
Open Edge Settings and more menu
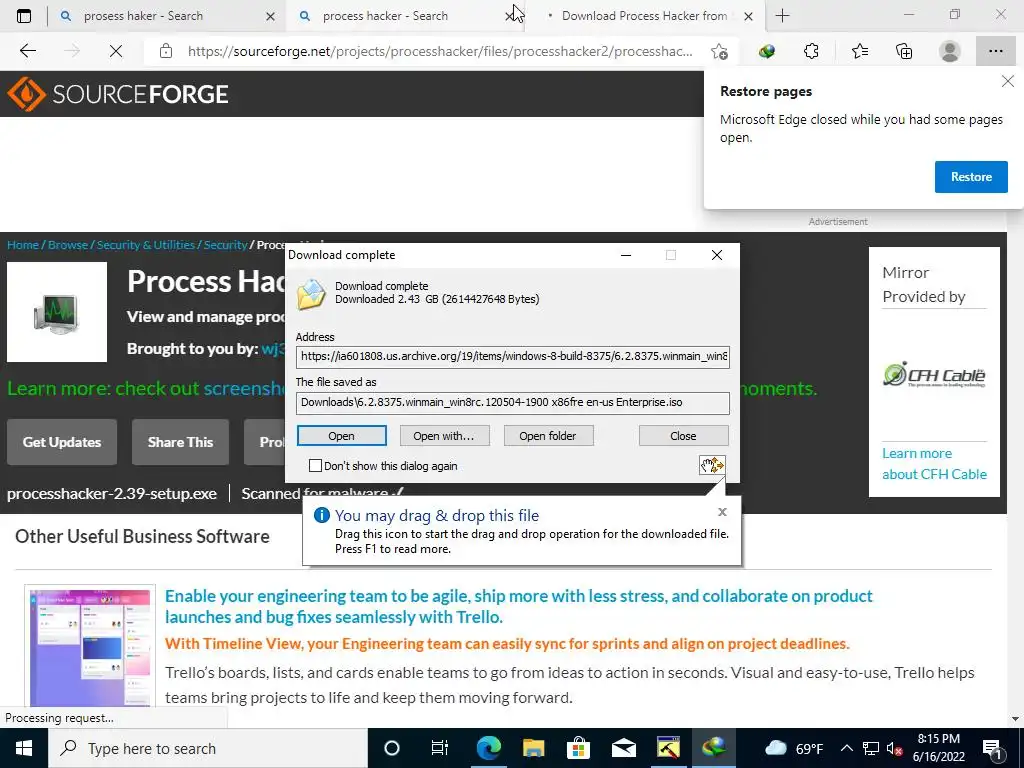[x=995, y=51]
